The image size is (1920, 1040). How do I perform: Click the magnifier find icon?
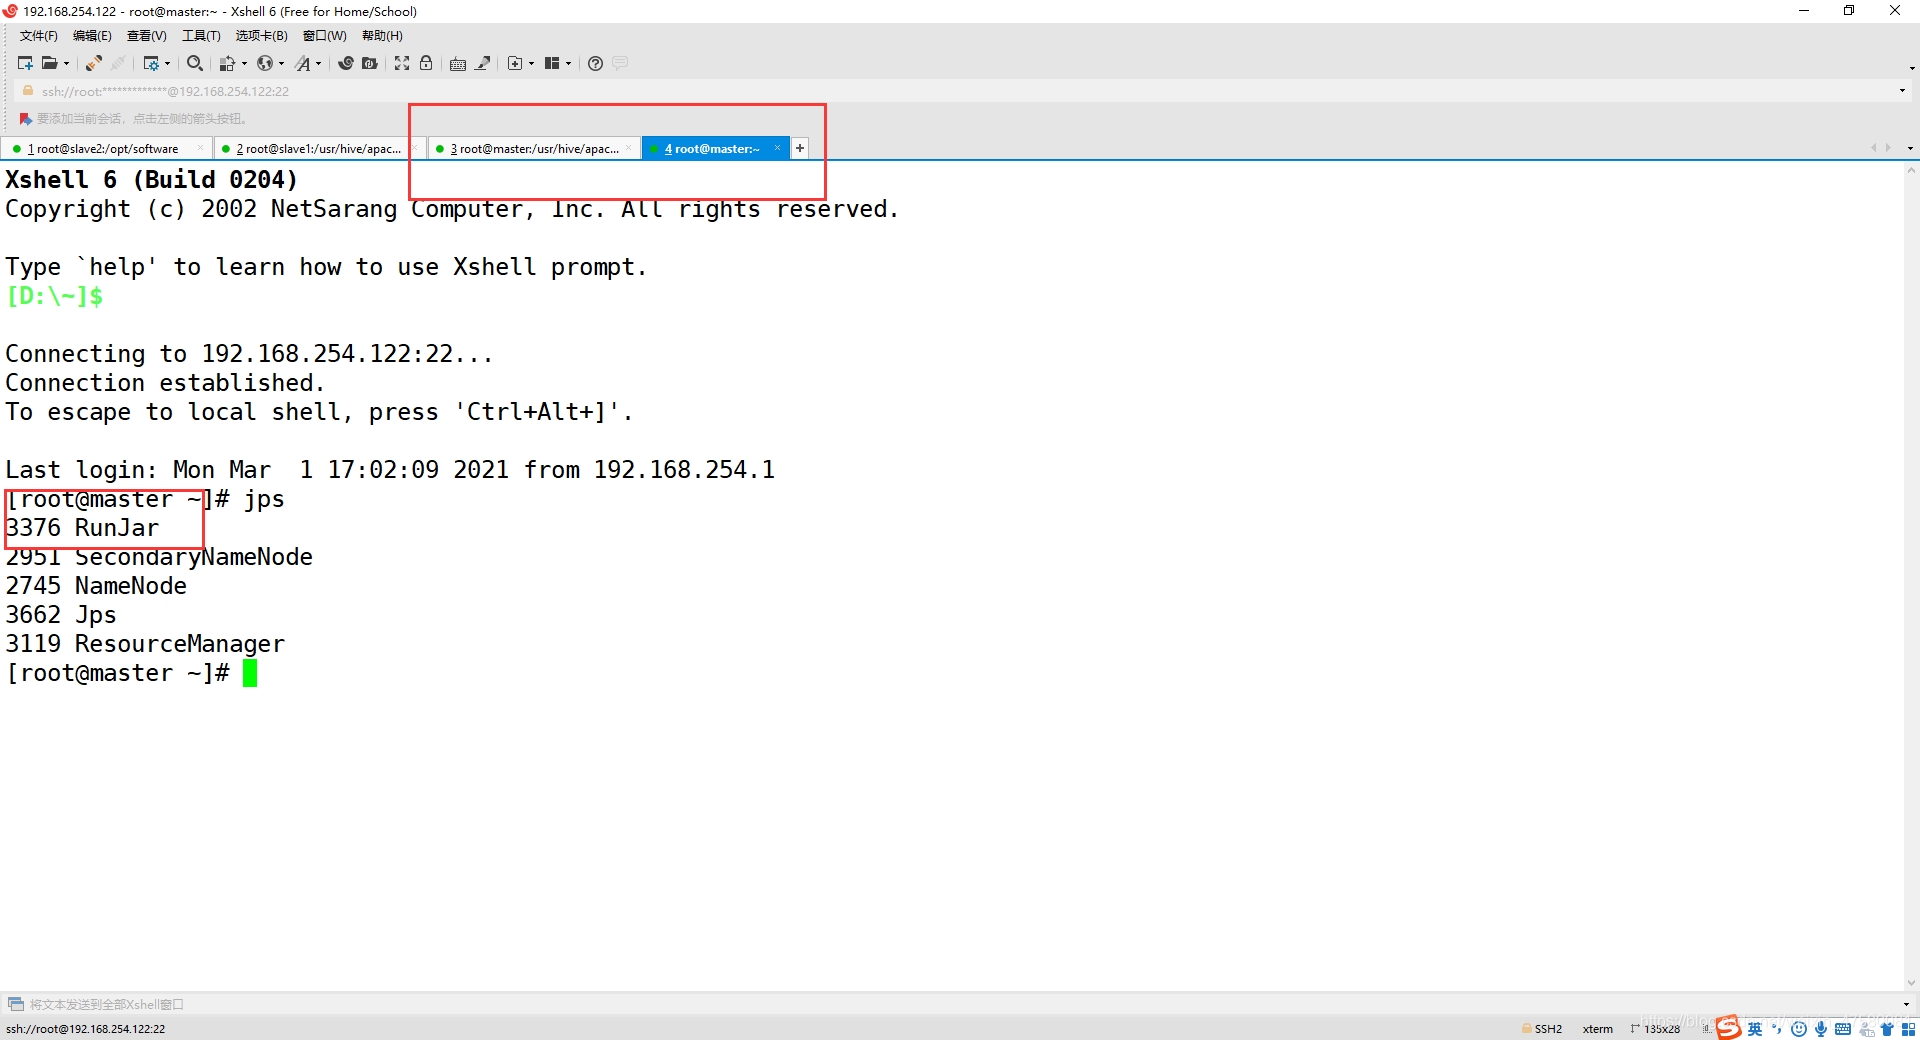point(195,63)
